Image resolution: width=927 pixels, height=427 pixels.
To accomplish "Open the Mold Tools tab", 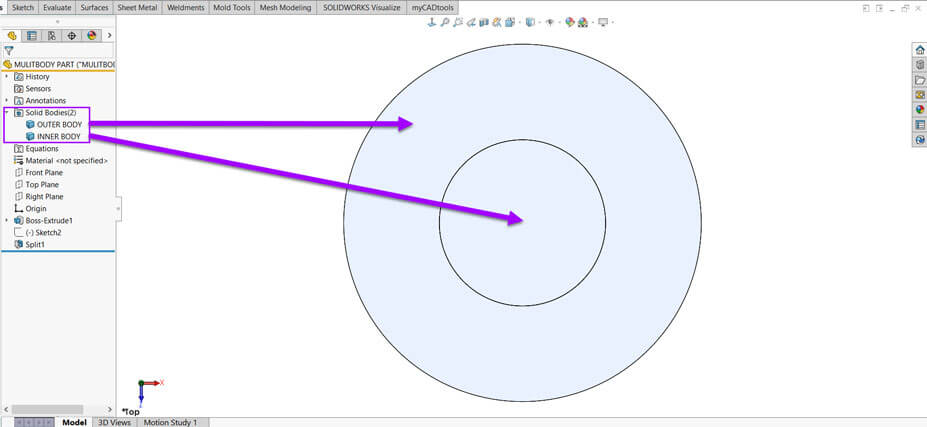I will coord(232,8).
